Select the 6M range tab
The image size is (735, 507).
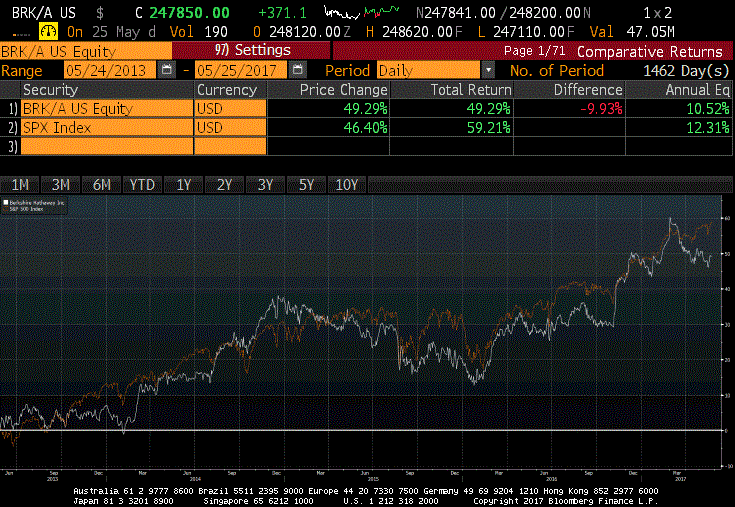[x=101, y=185]
